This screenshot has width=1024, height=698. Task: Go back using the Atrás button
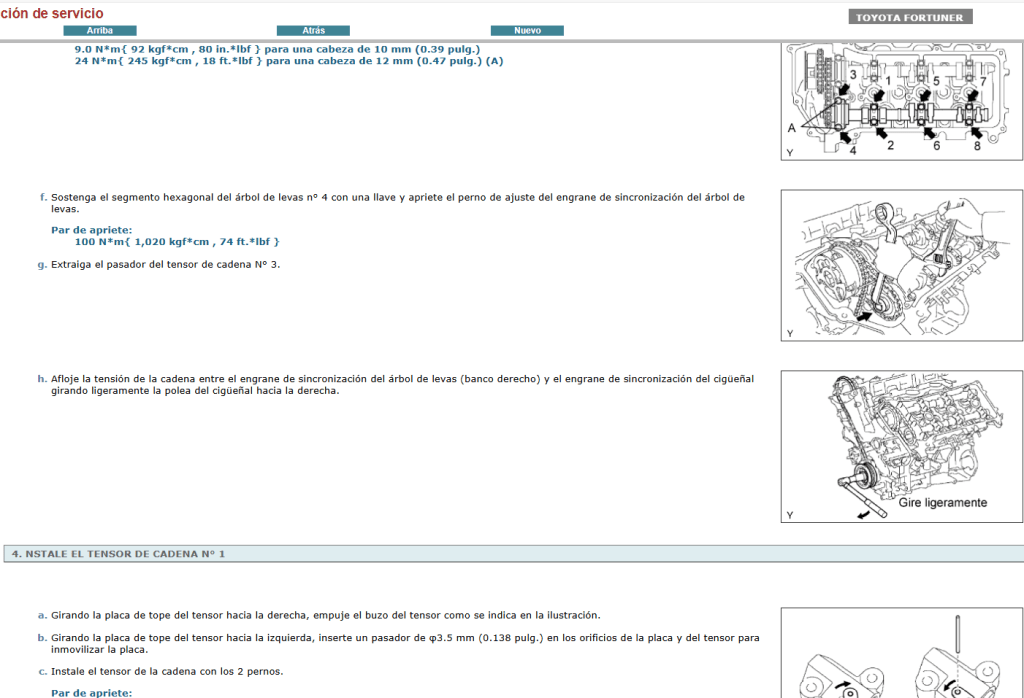click(313, 31)
